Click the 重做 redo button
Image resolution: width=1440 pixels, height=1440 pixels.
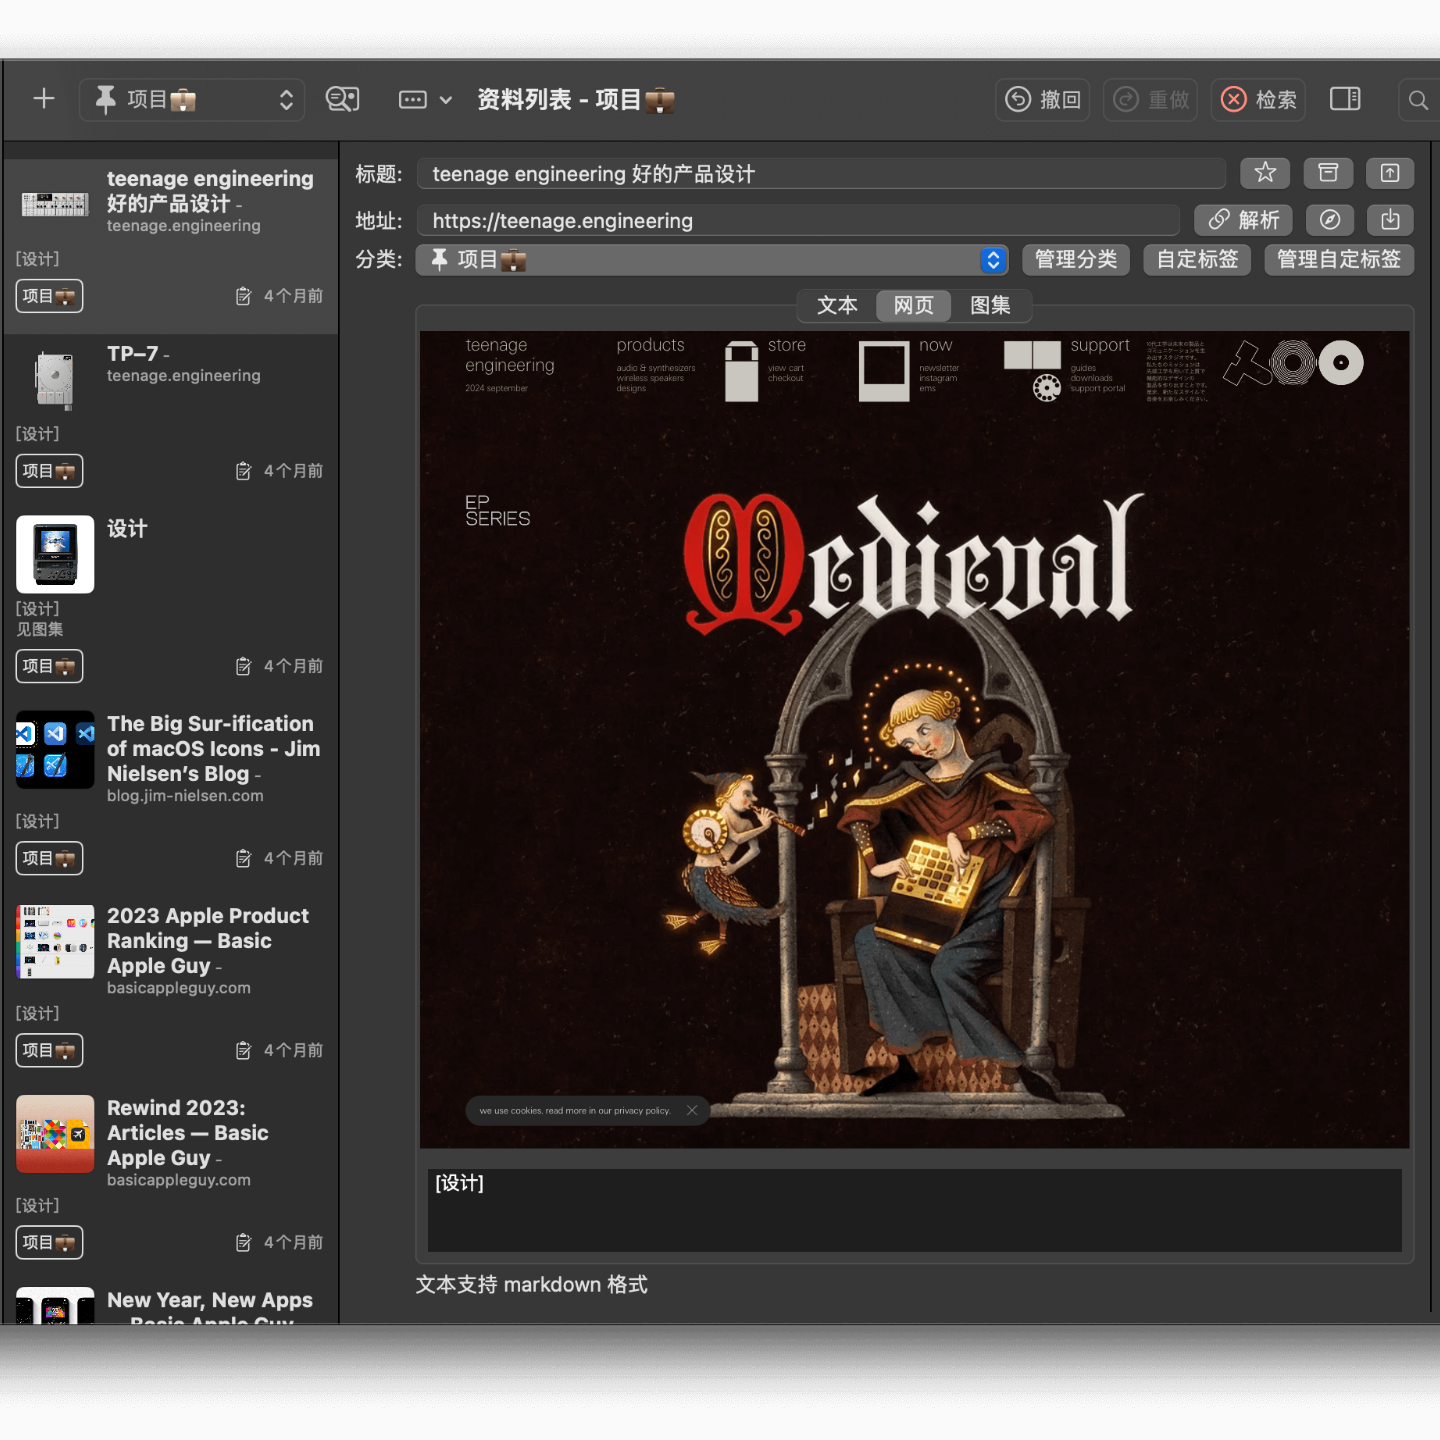point(1151,100)
